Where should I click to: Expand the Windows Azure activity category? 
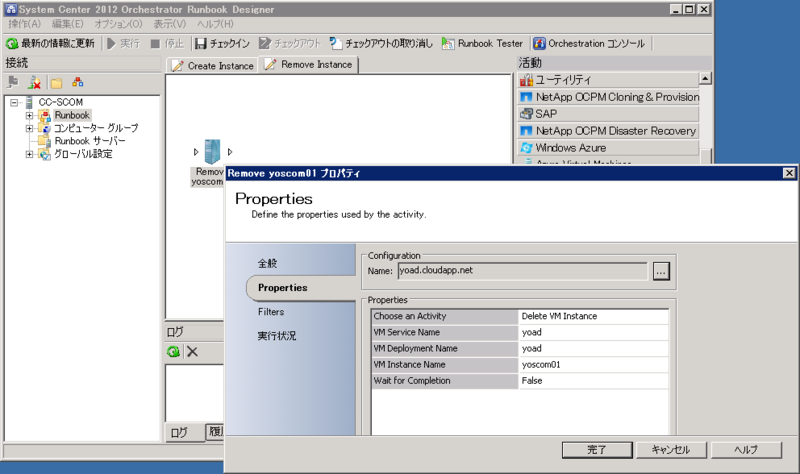(x=608, y=147)
